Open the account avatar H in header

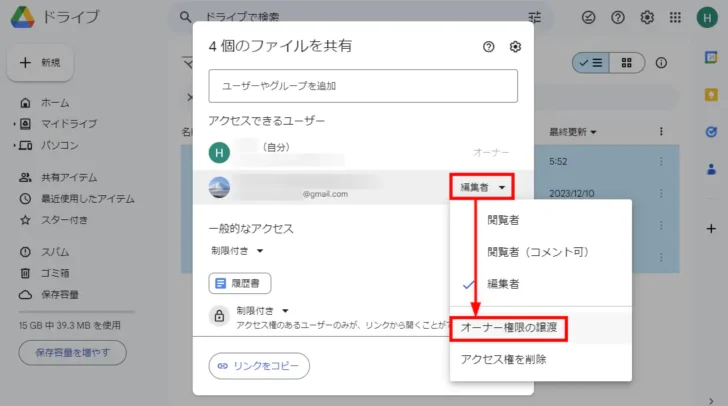[707, 18]
